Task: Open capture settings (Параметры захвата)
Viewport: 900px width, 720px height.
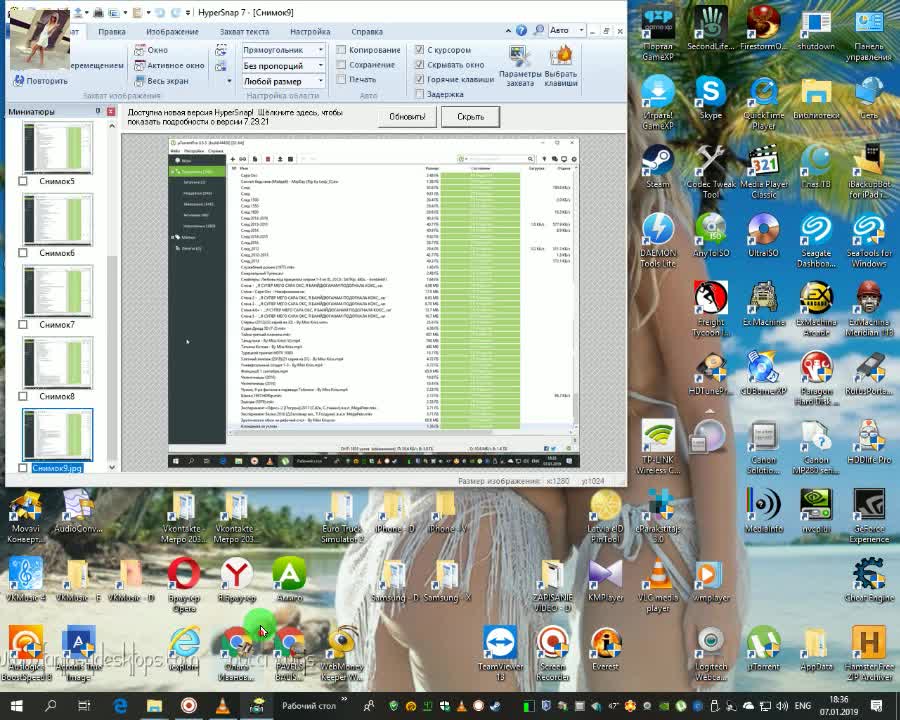Action: tap(519, 65)
